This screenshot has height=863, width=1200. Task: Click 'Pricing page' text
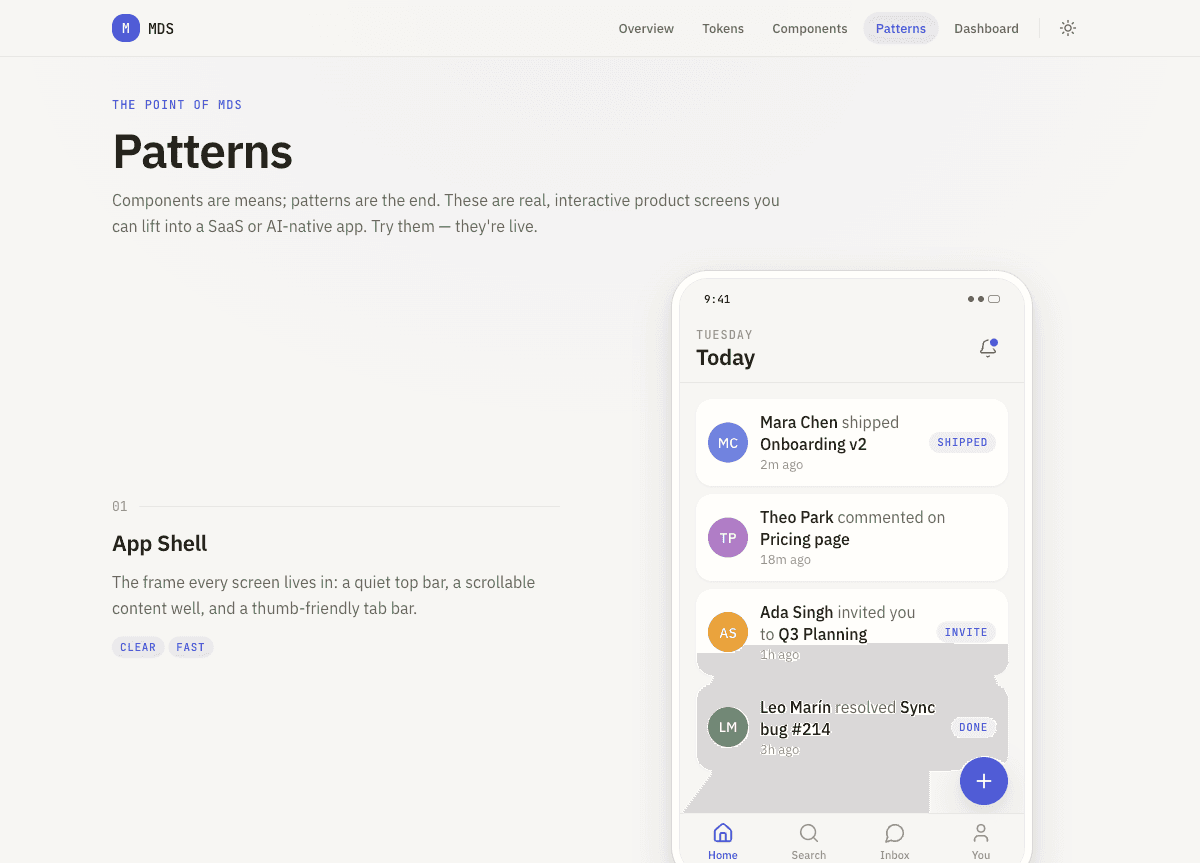[x=805, y=539]
